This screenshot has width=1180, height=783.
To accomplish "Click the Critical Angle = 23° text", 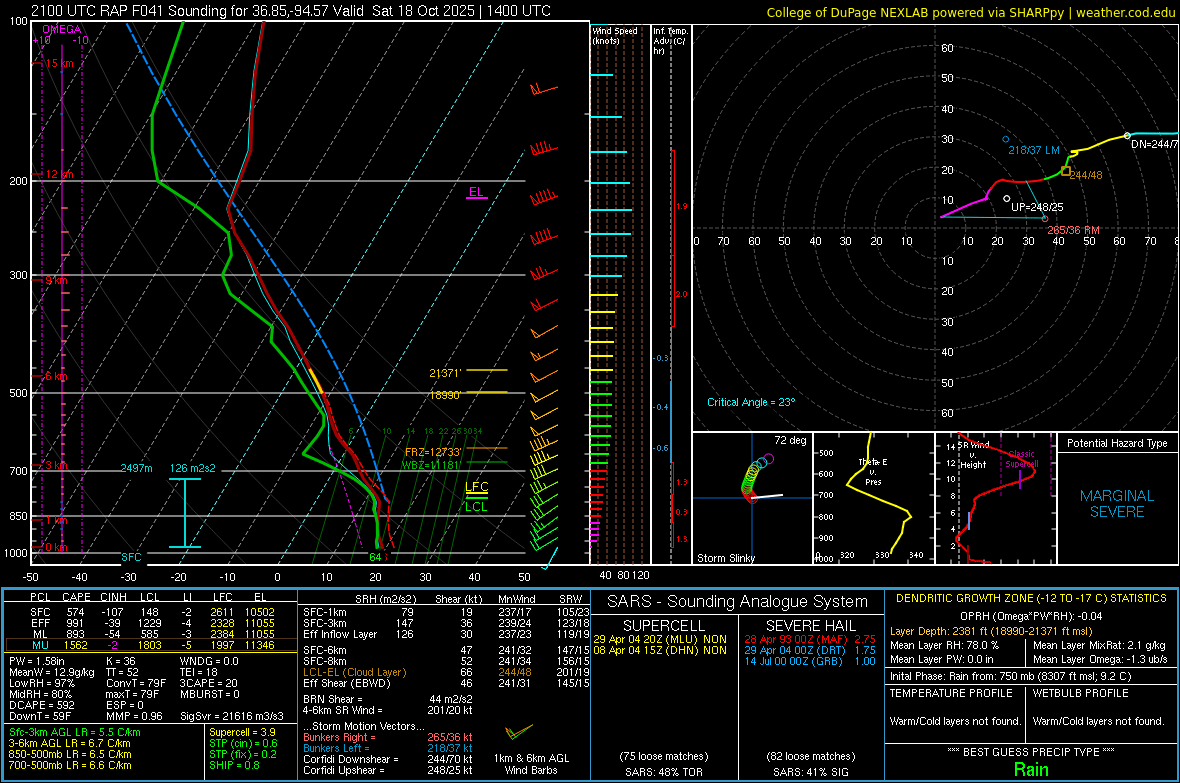I will 751,402.
